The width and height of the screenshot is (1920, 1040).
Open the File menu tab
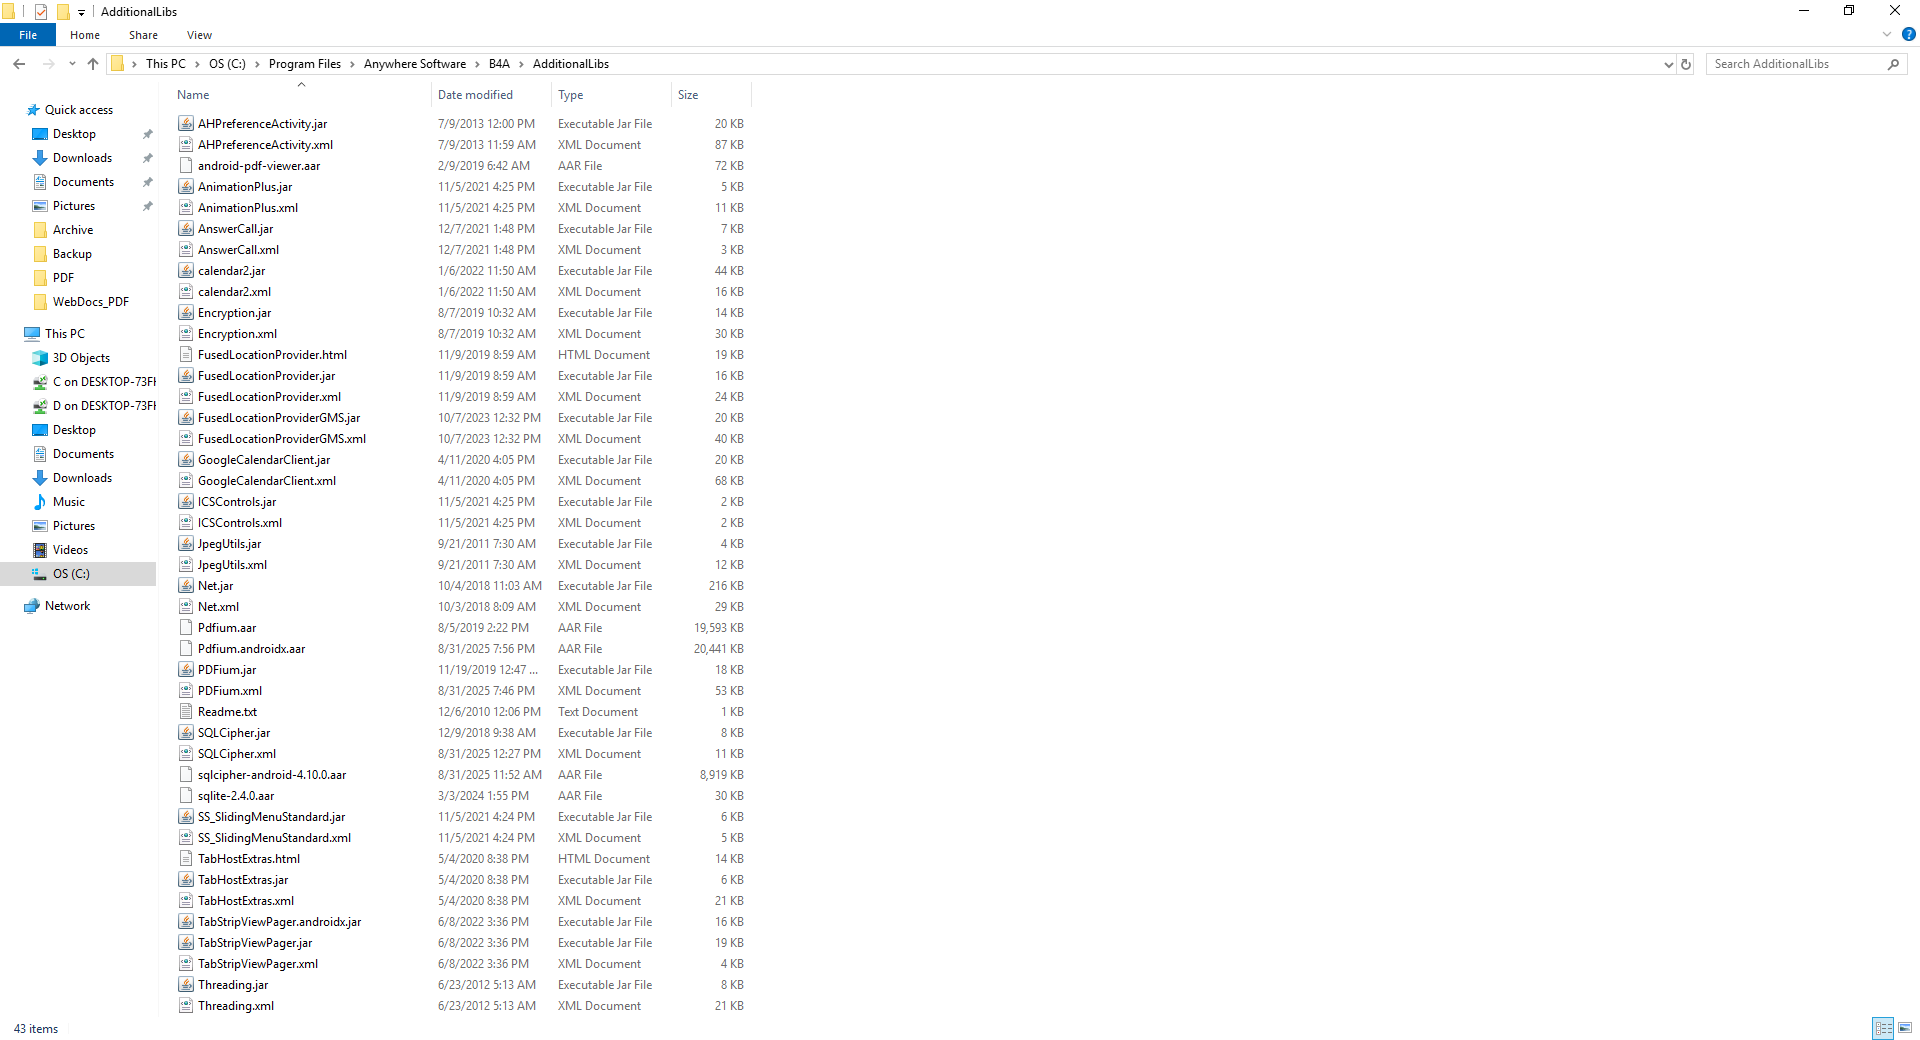(x=28, y=35)
